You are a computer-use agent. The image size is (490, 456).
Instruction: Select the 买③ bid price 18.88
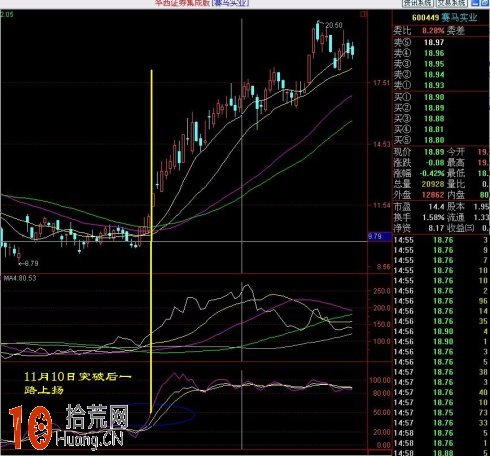(434, 118)
